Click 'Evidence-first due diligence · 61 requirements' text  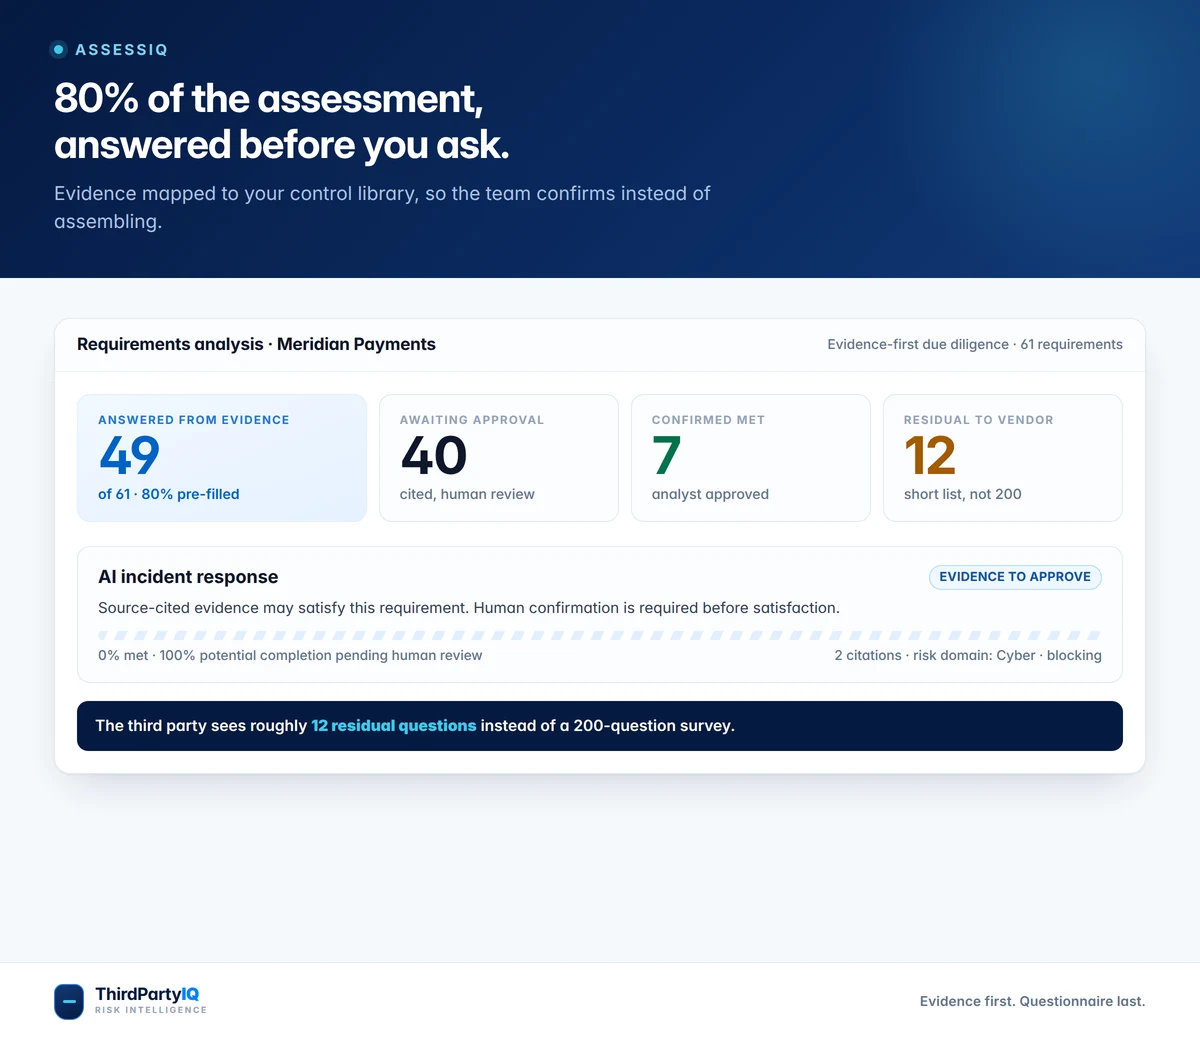(975, 344)
